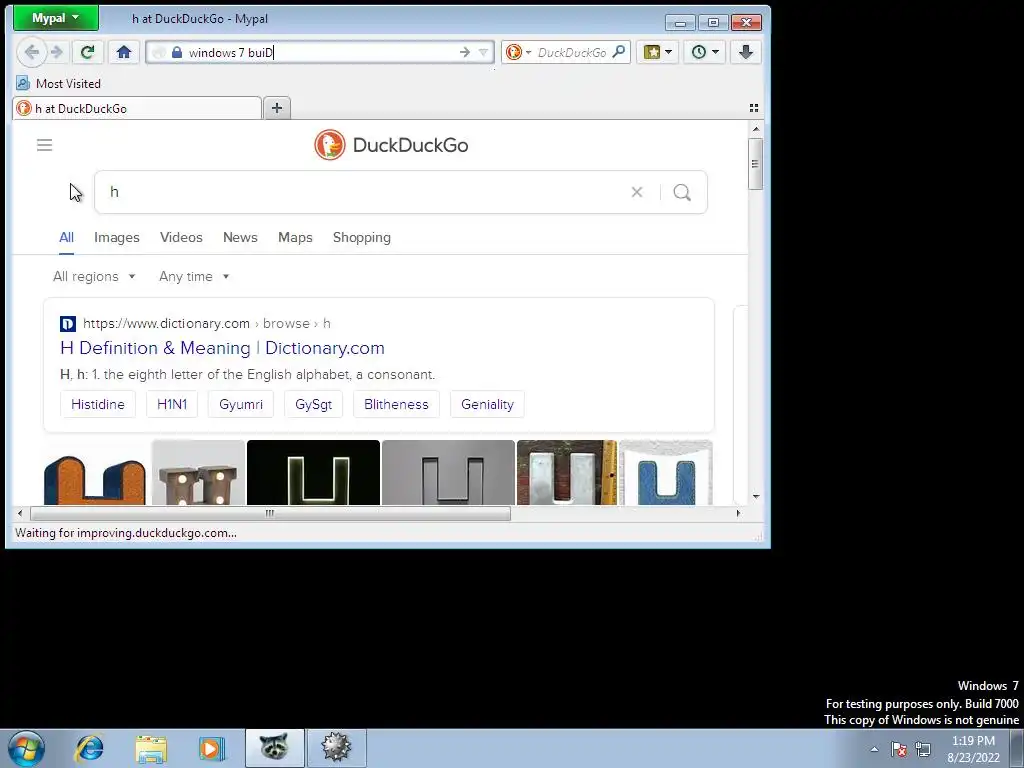The height and width of the screenshot is (768, 1024).
Task: Show hidden system tray icons
Action: click(x=874, y=749)
